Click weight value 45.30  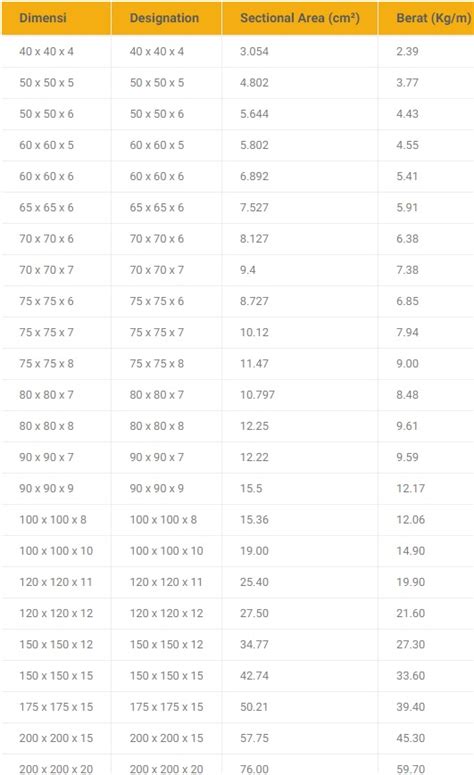(411, 738)
